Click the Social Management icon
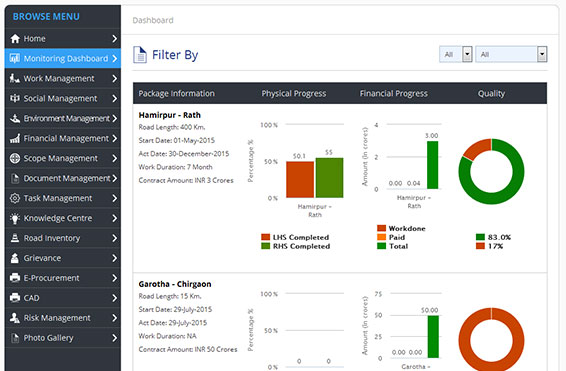 15,98
